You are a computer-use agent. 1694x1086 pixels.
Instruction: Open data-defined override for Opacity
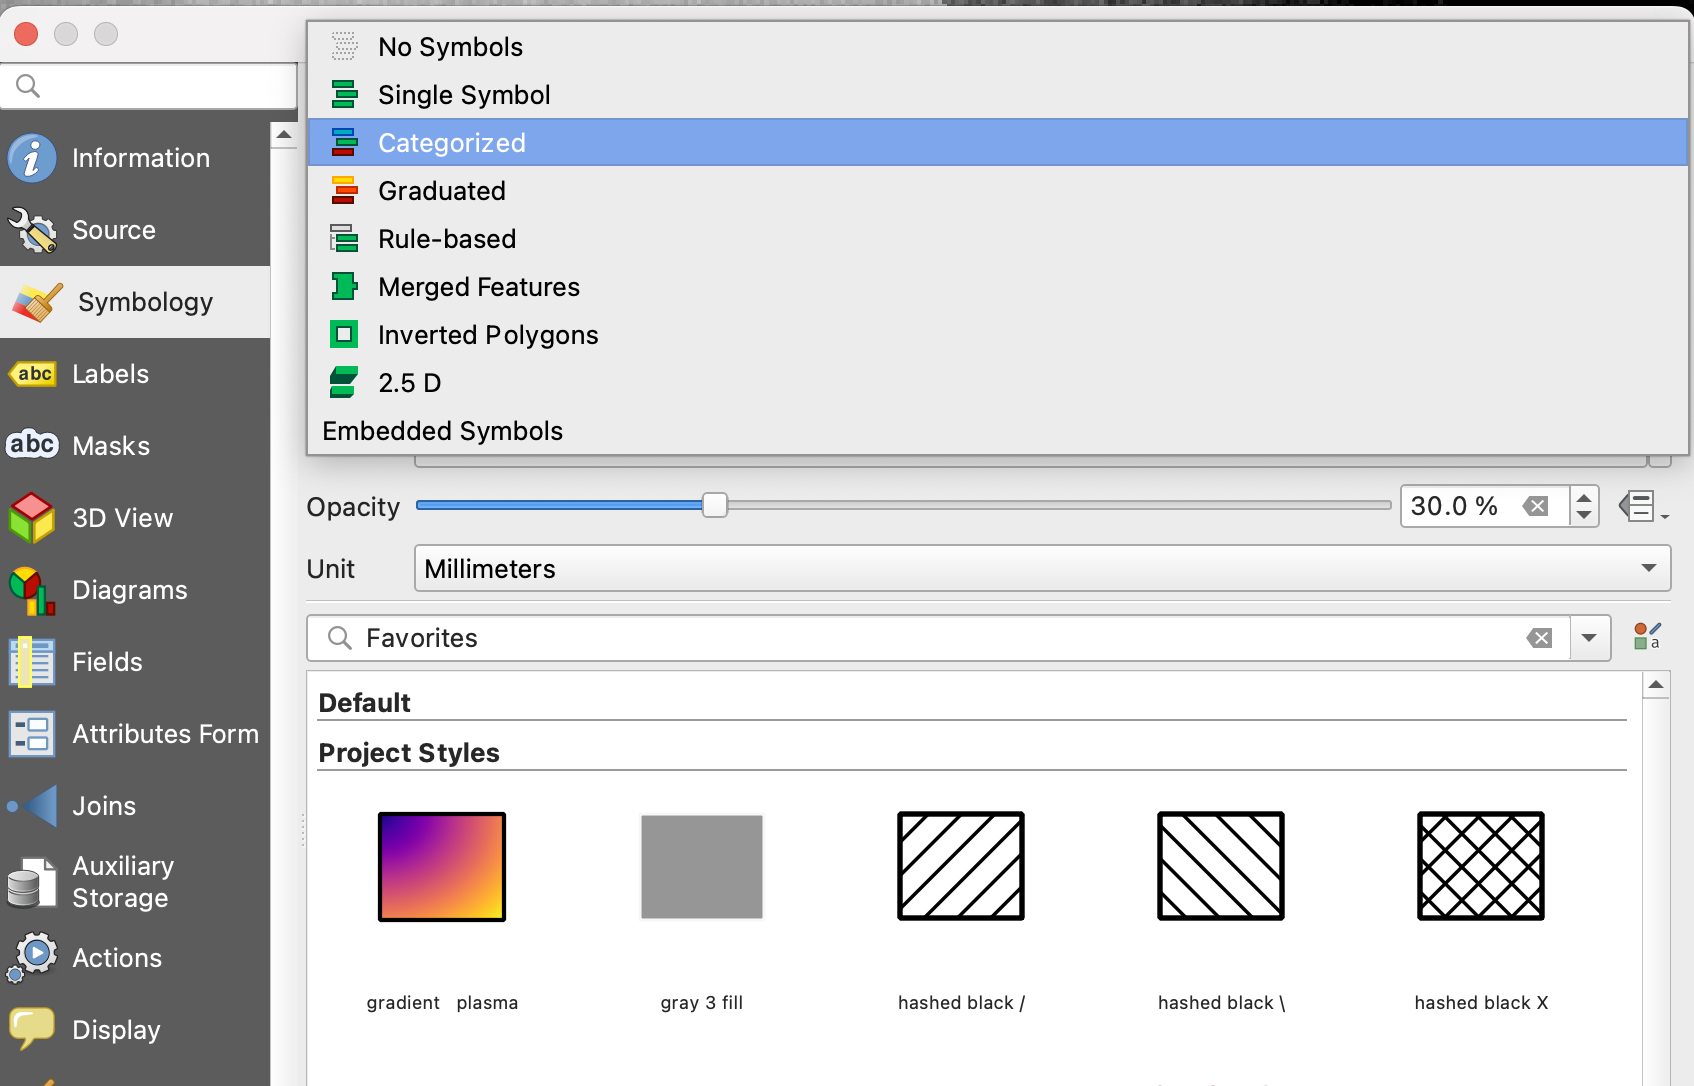click(x=1643, y=506)
